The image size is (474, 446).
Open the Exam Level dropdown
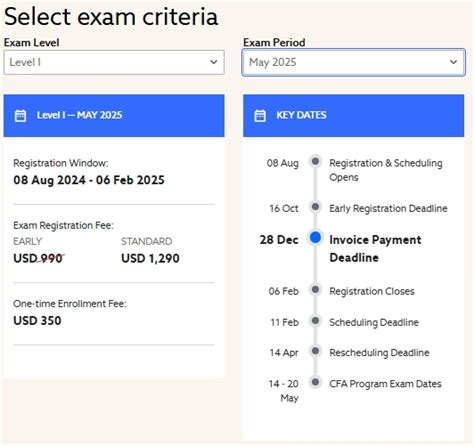pyautogui.click(x=114, y=62)
